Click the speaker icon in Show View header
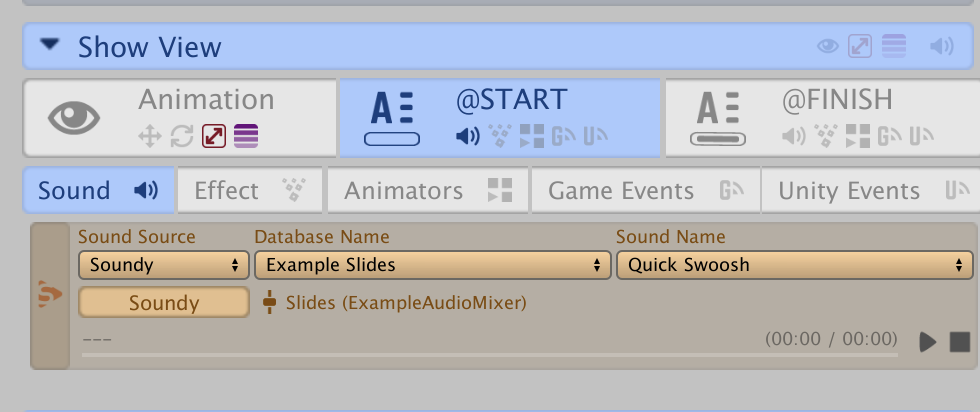Image resolution: width=980 pixels, height=412 pixels. click(x=941, y=46)
